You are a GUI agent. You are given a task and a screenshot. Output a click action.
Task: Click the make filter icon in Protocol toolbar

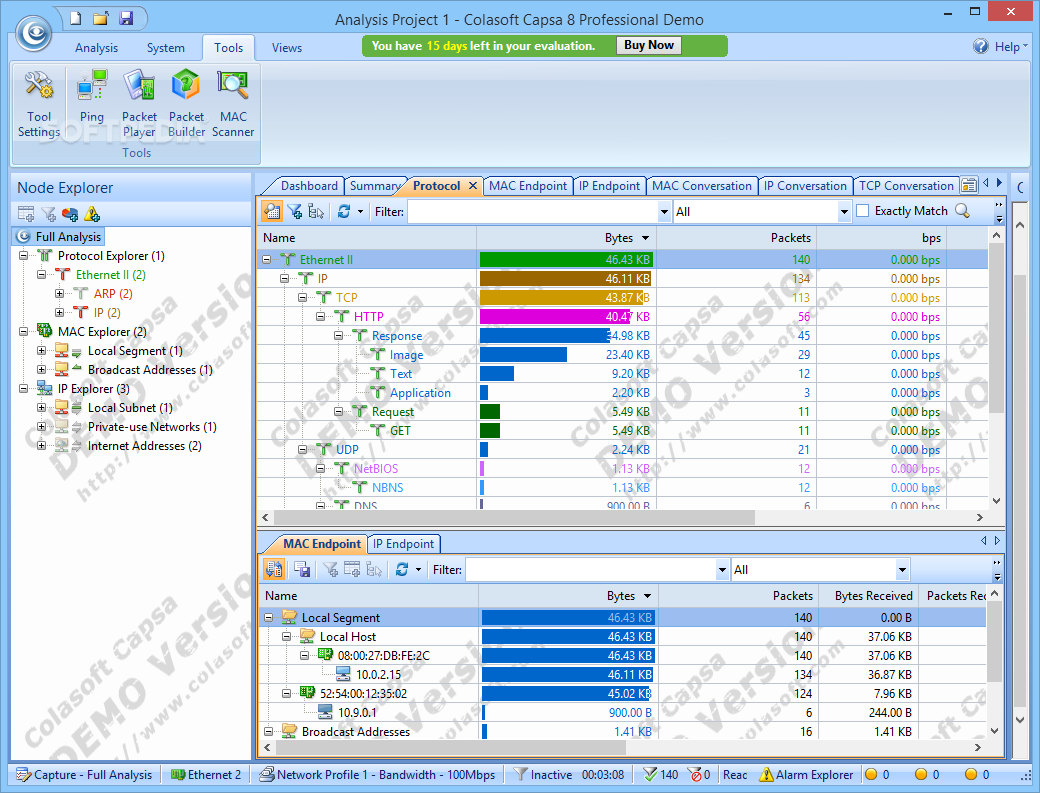point(295,212)
